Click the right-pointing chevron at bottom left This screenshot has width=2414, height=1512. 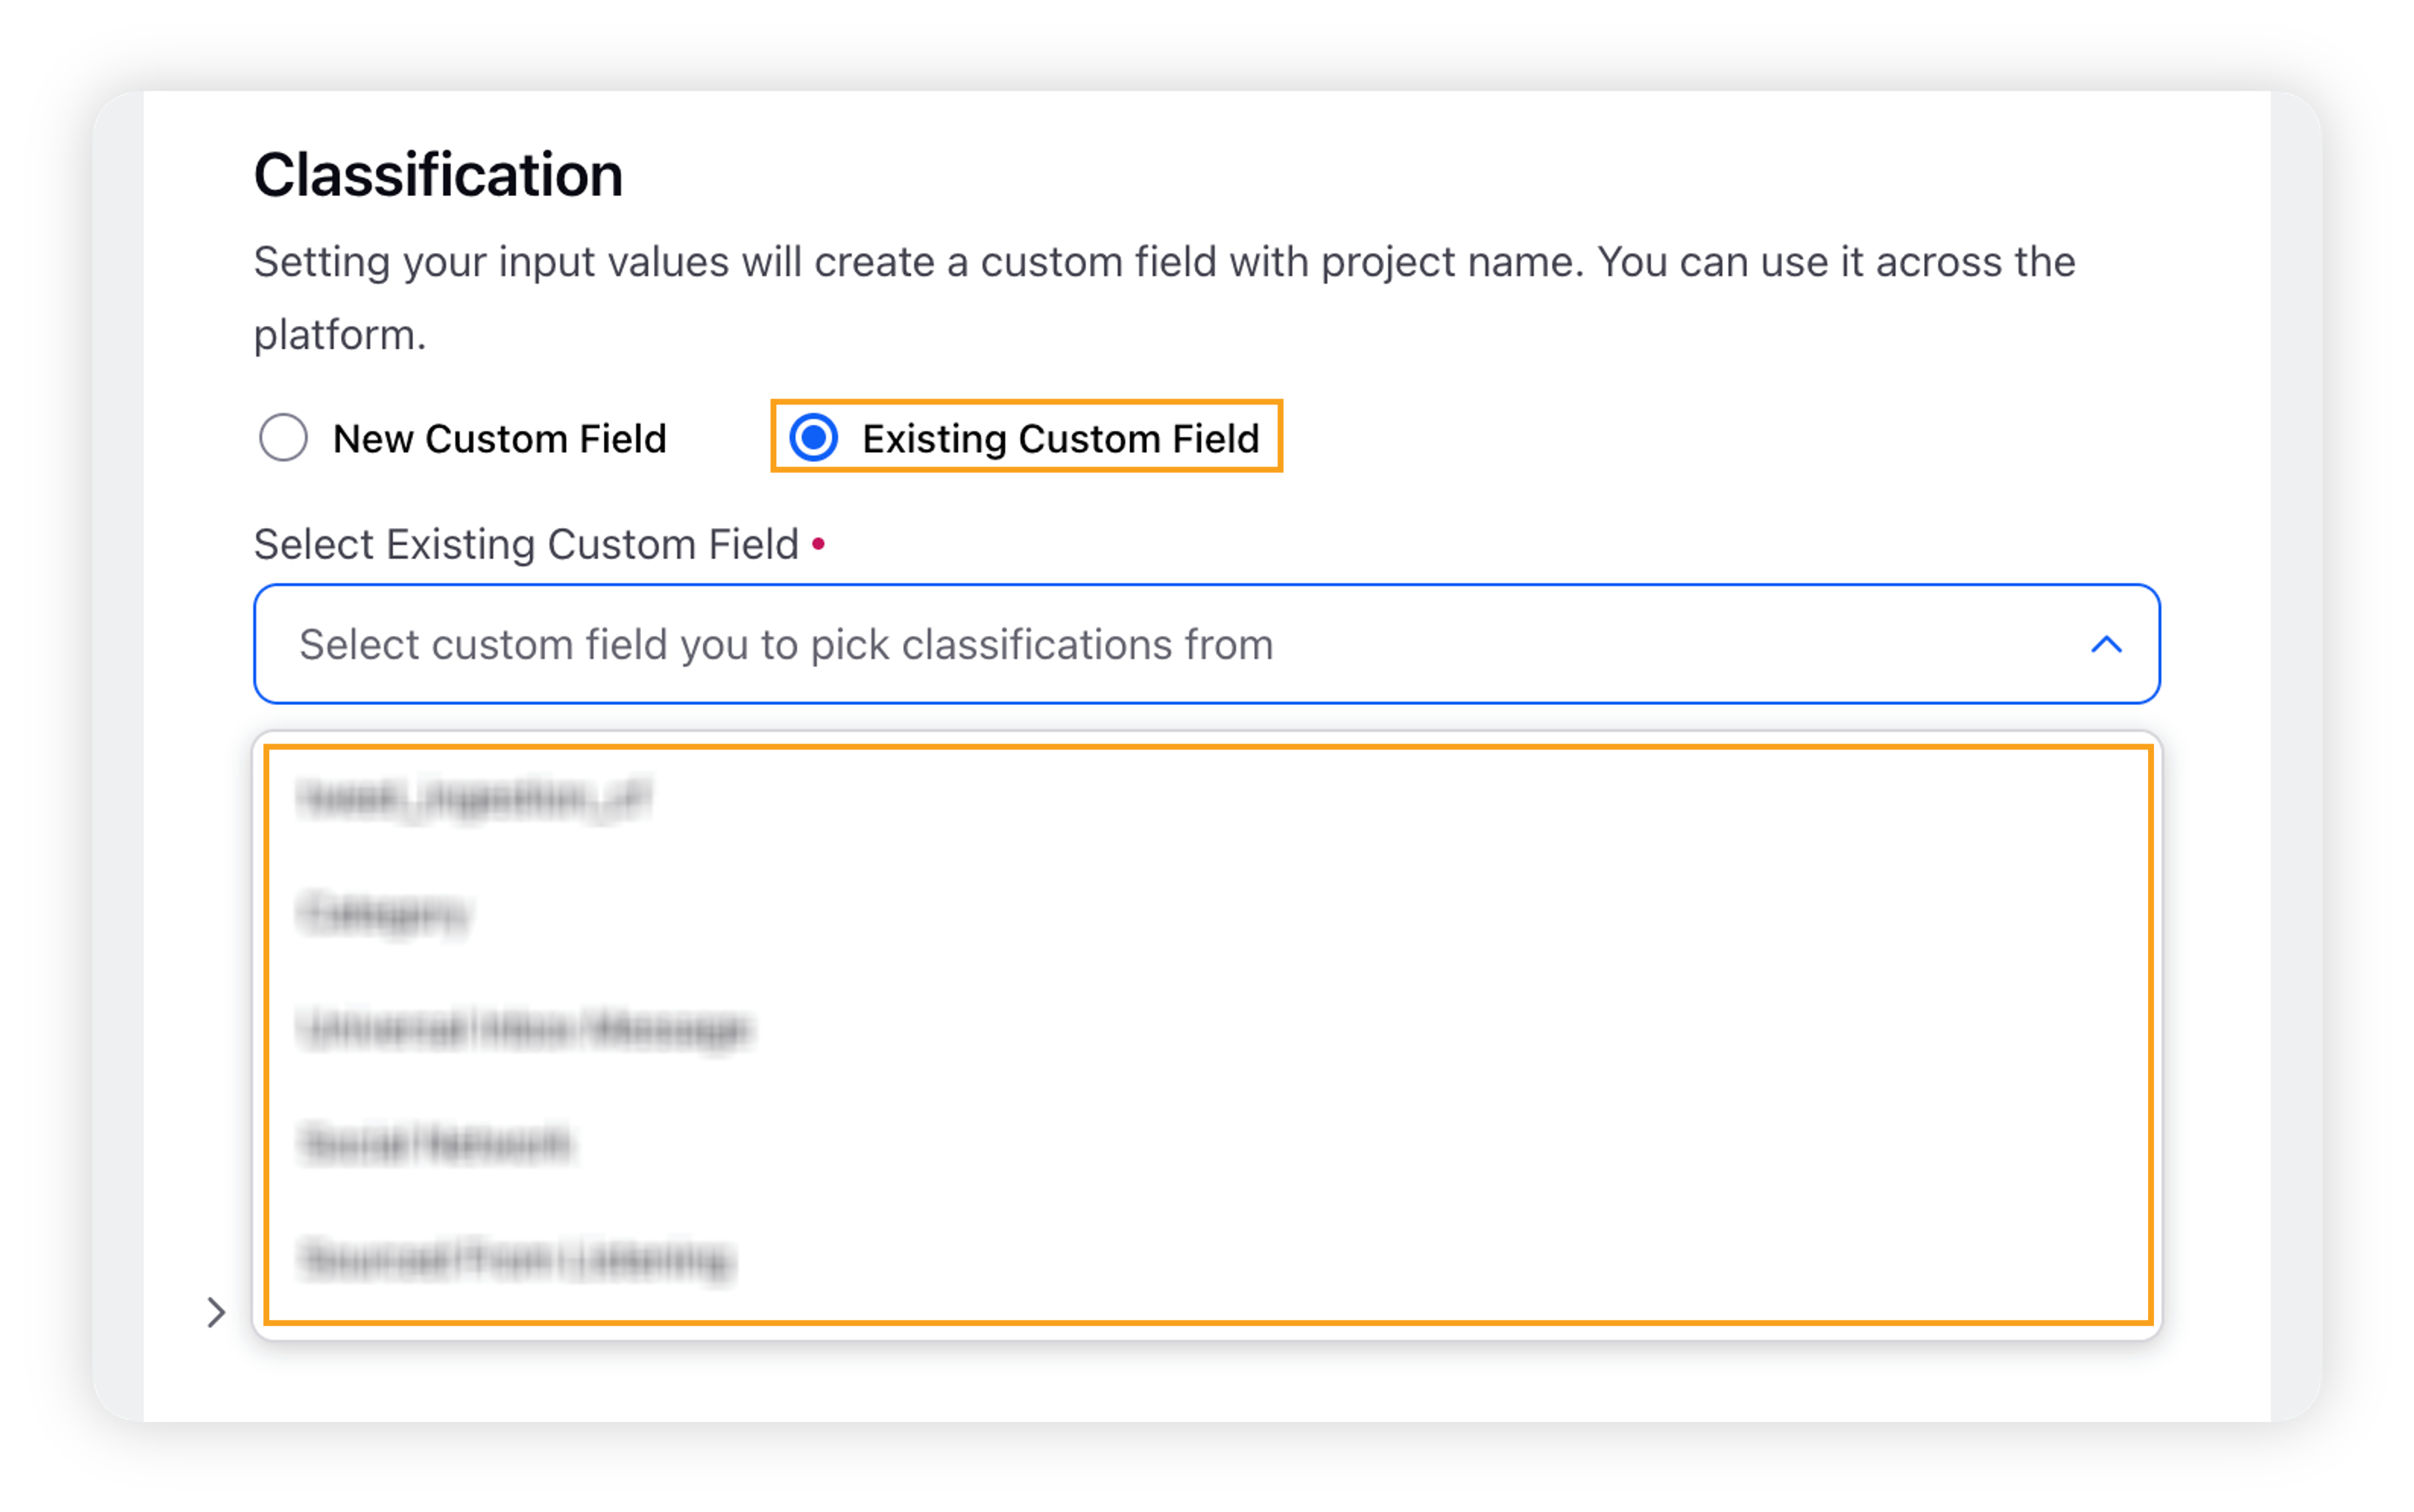(x=216, y=1312)
